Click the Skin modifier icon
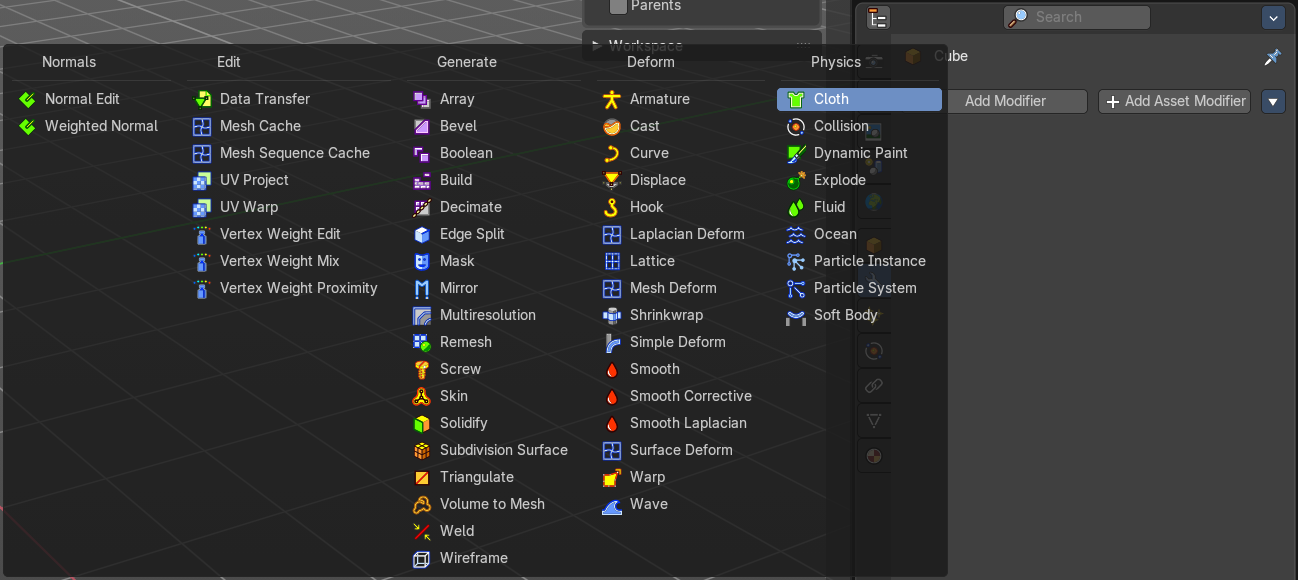This screenshot has height=580, width=1298. pos(422,396)
